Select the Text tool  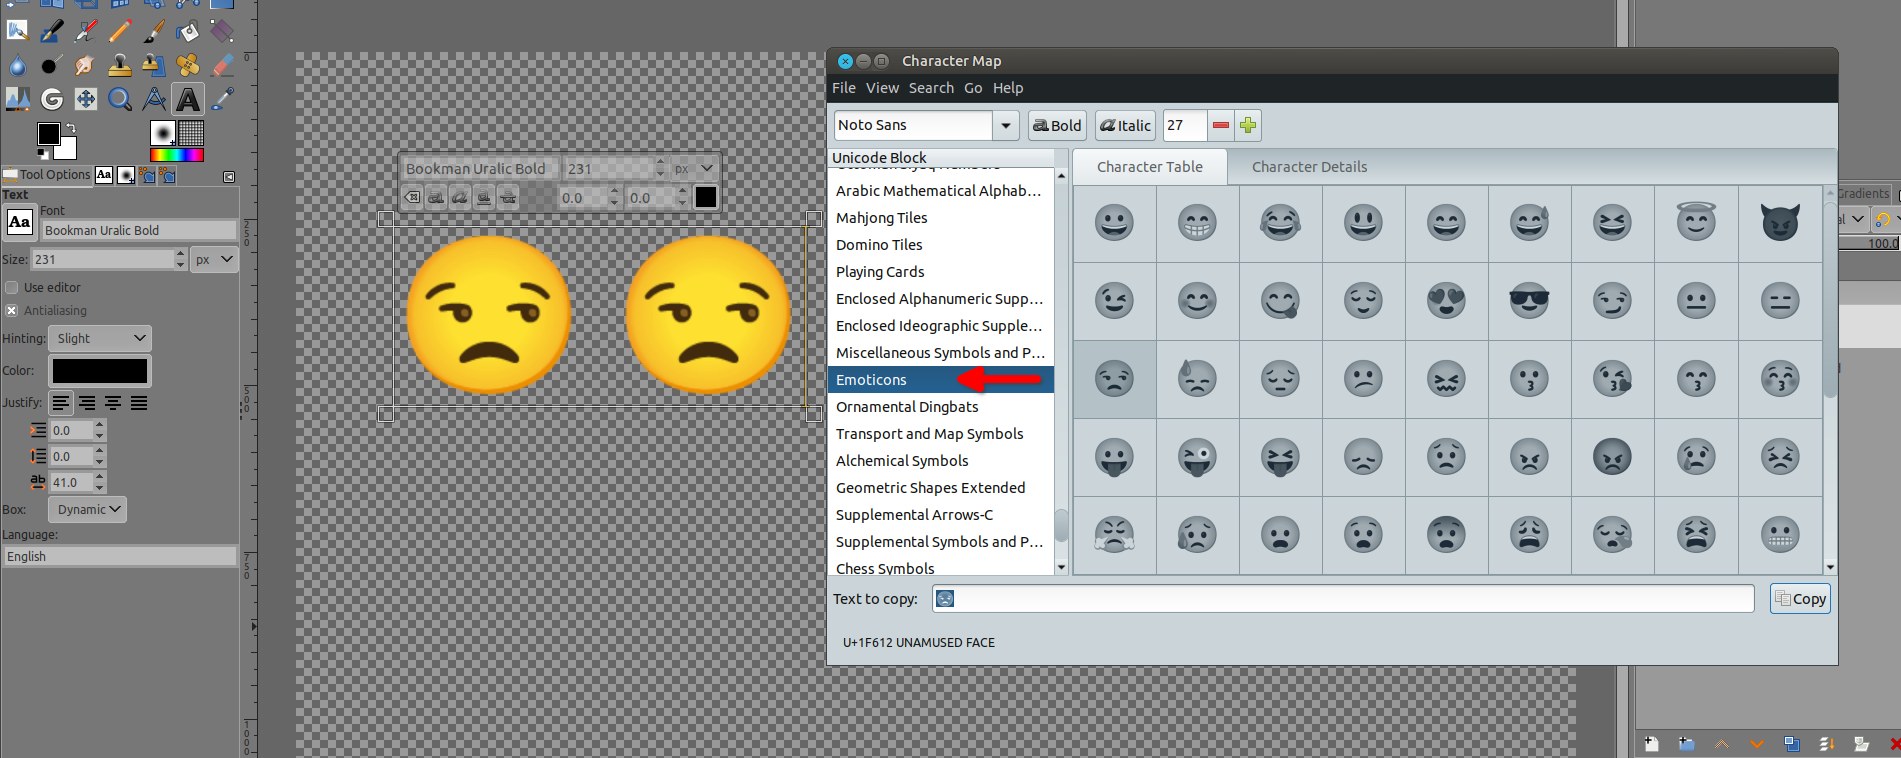pyautogui.click(x=187, y=99)
